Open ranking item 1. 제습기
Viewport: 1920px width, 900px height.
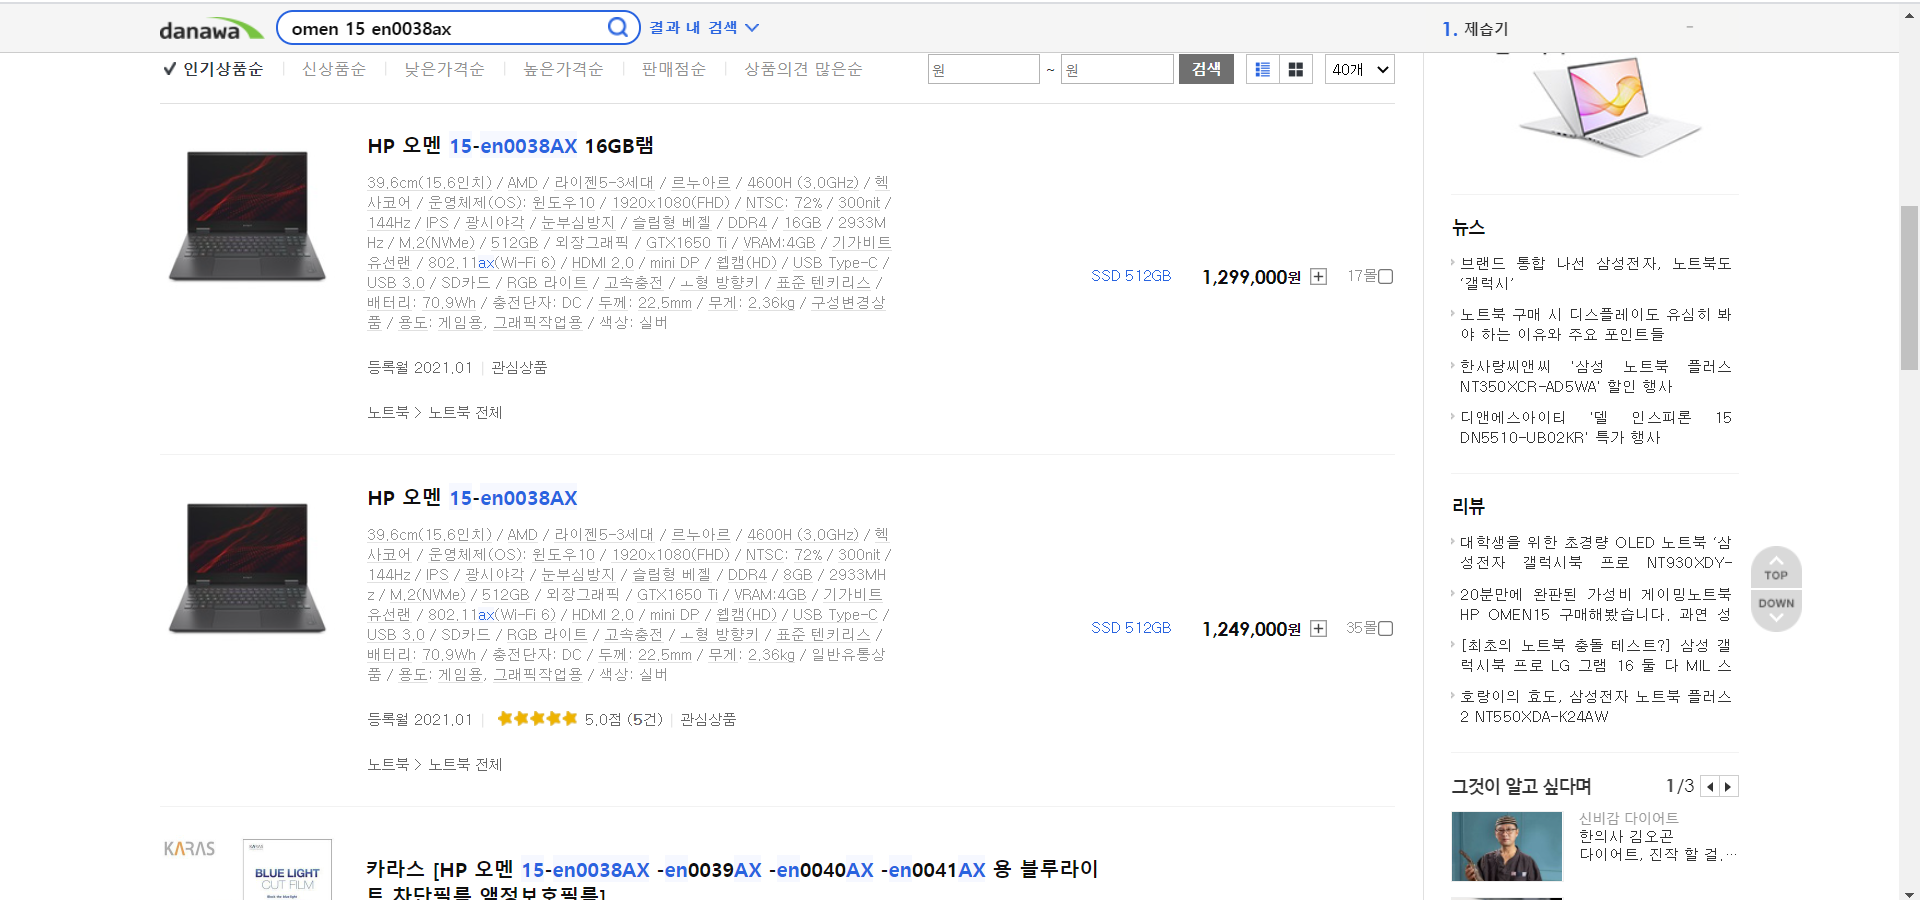(x=1476, y=29)
